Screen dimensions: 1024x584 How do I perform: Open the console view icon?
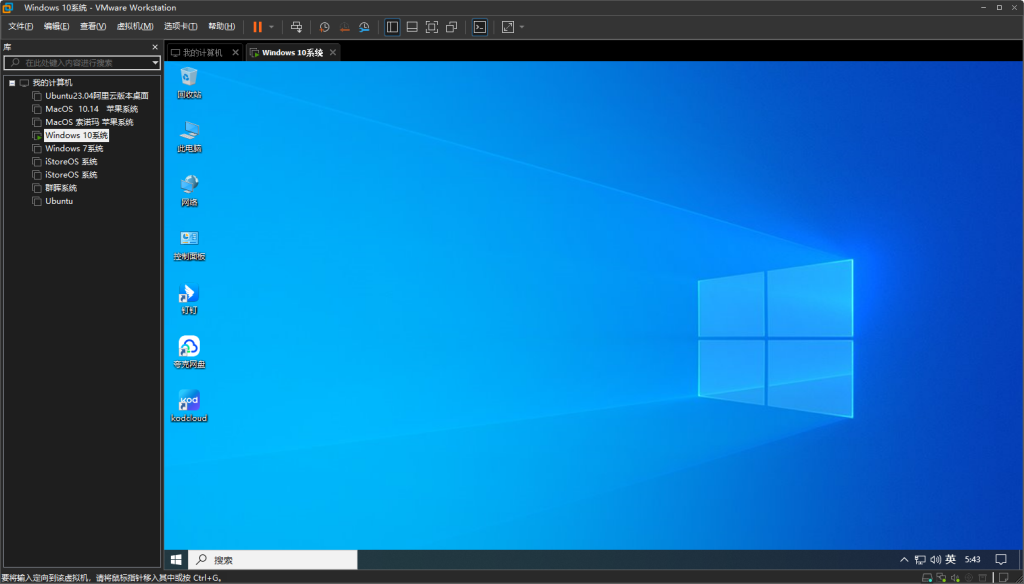click(480, 27)
